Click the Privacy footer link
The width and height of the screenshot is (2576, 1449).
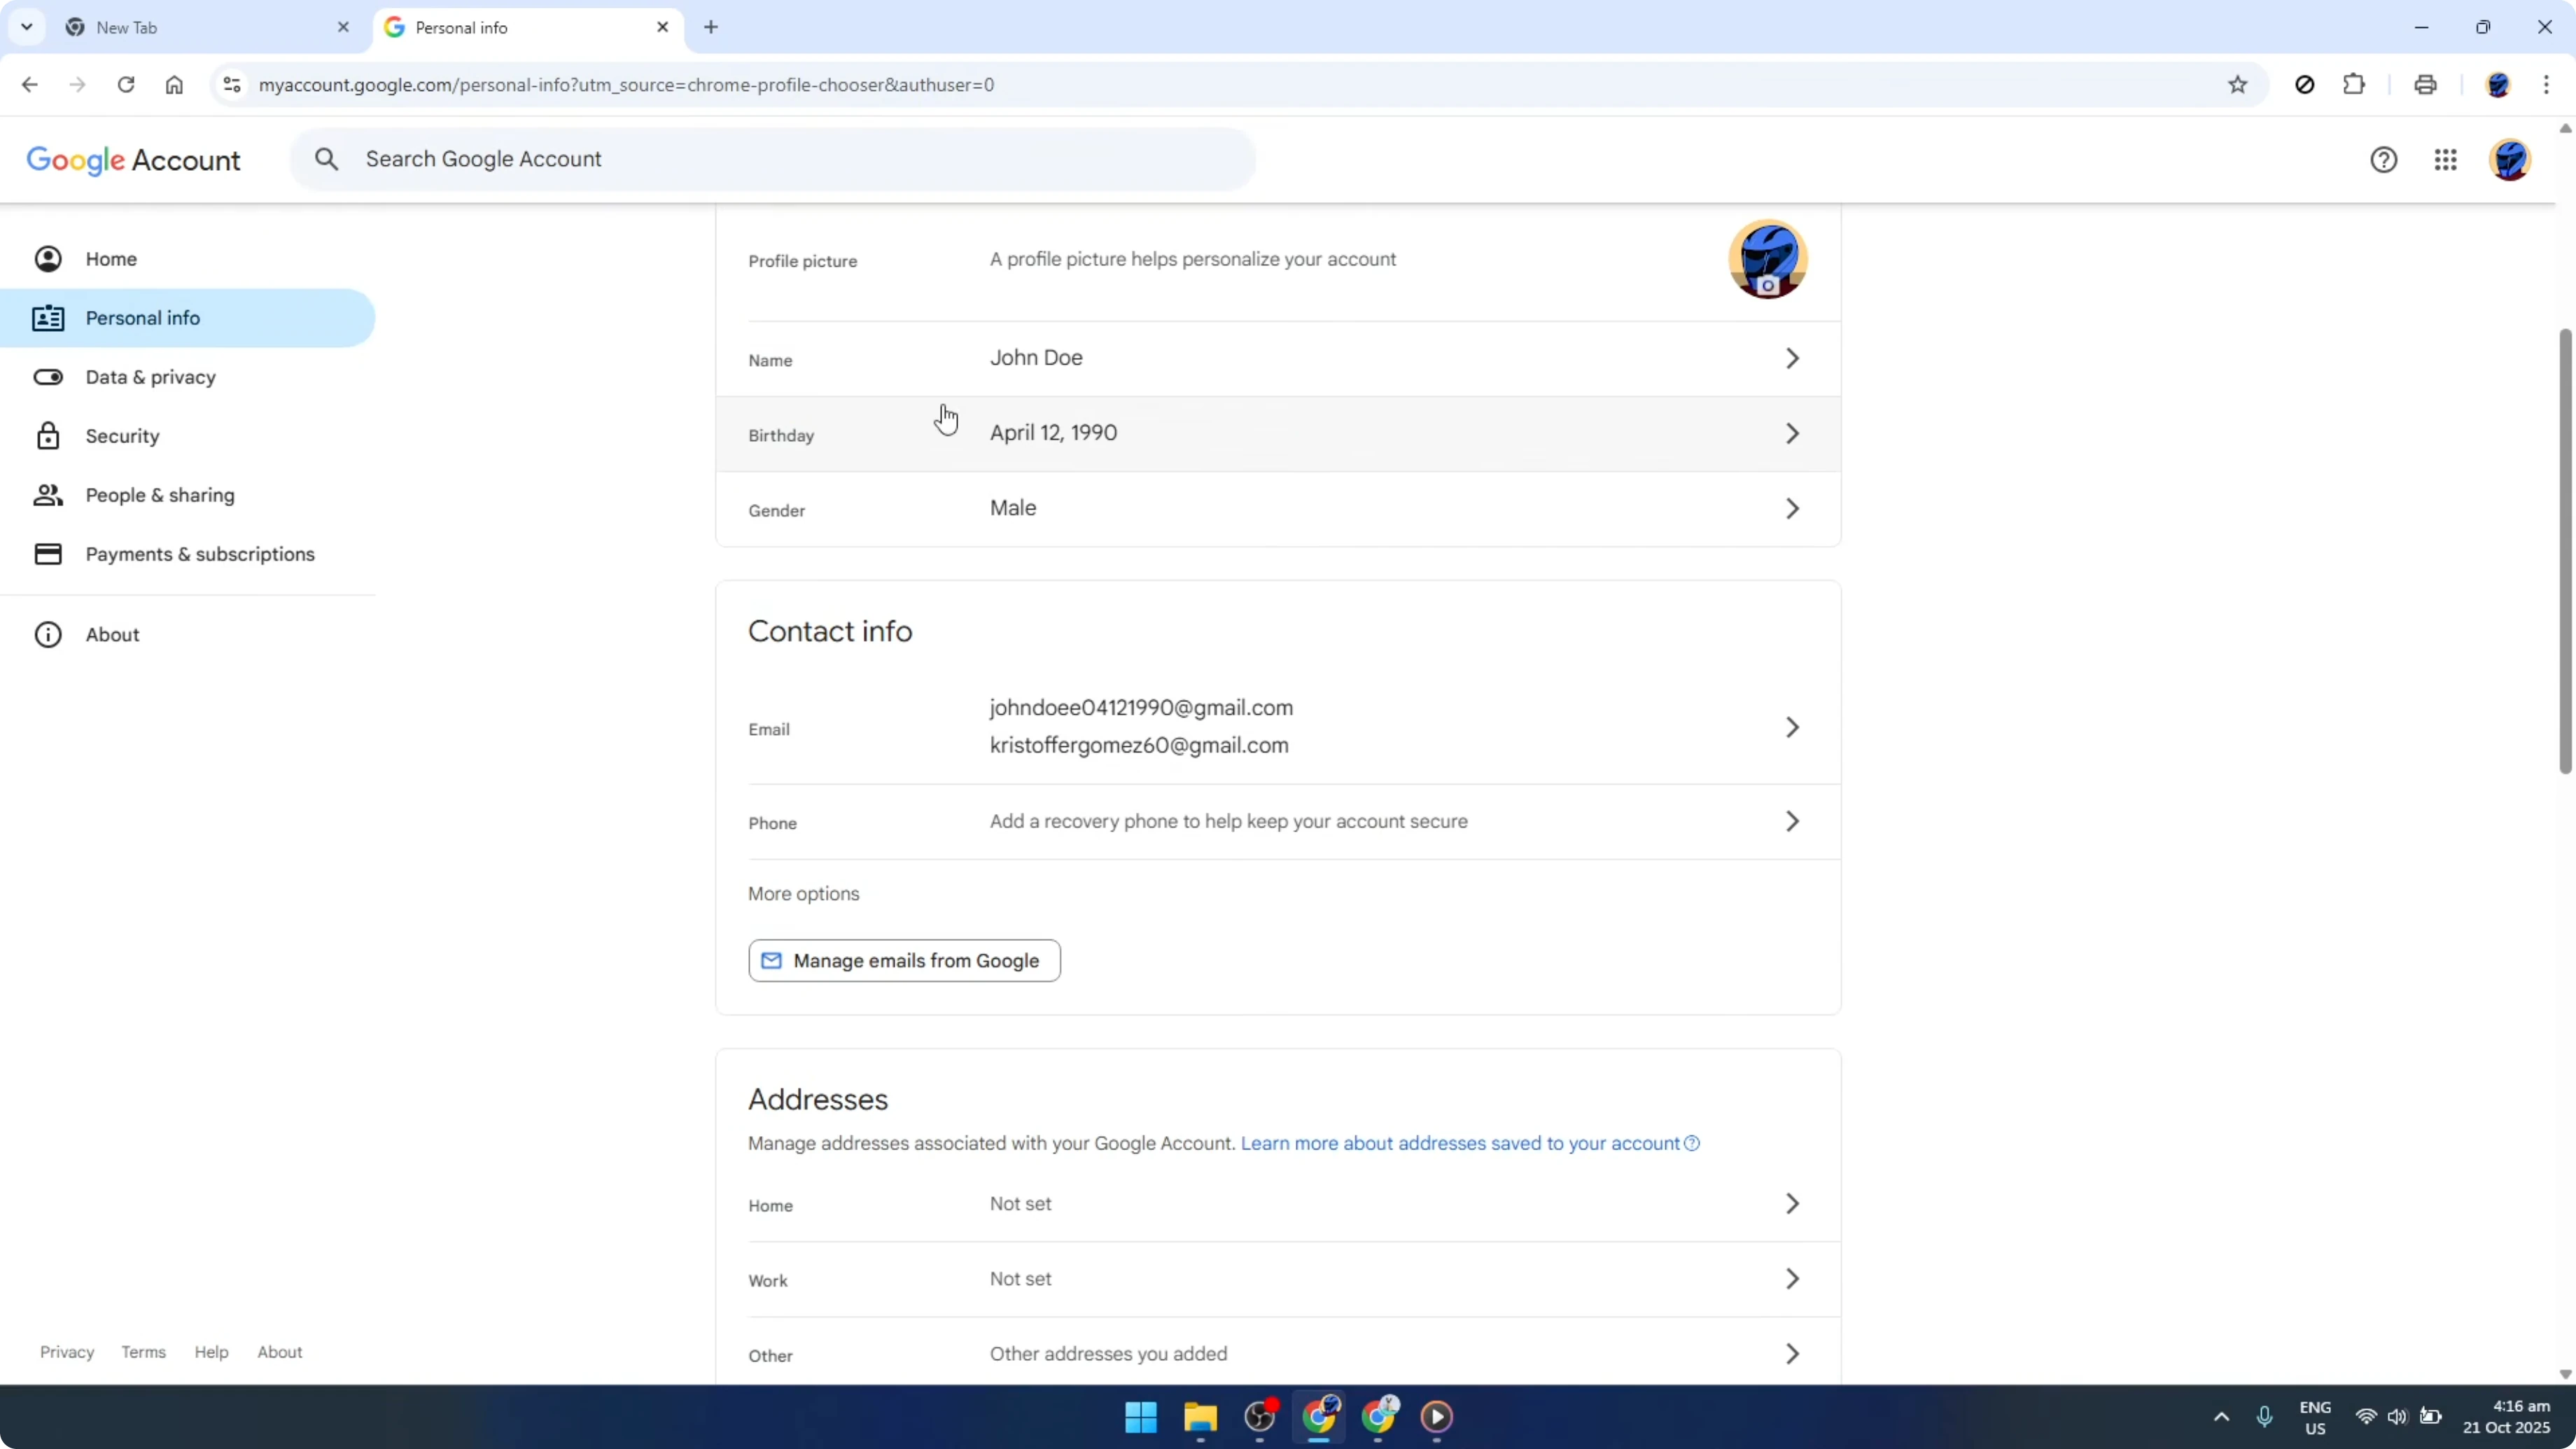[67, 1352]
